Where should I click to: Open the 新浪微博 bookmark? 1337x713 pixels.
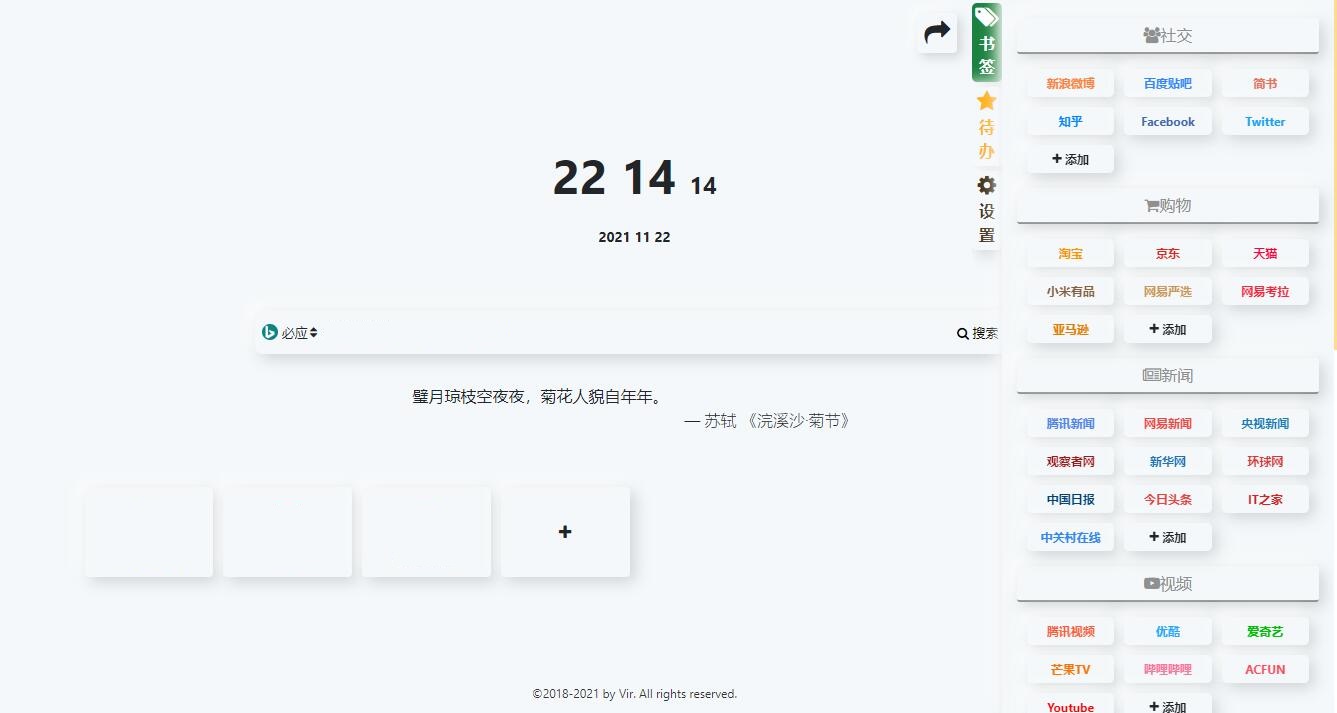(x=1070, y=84)
